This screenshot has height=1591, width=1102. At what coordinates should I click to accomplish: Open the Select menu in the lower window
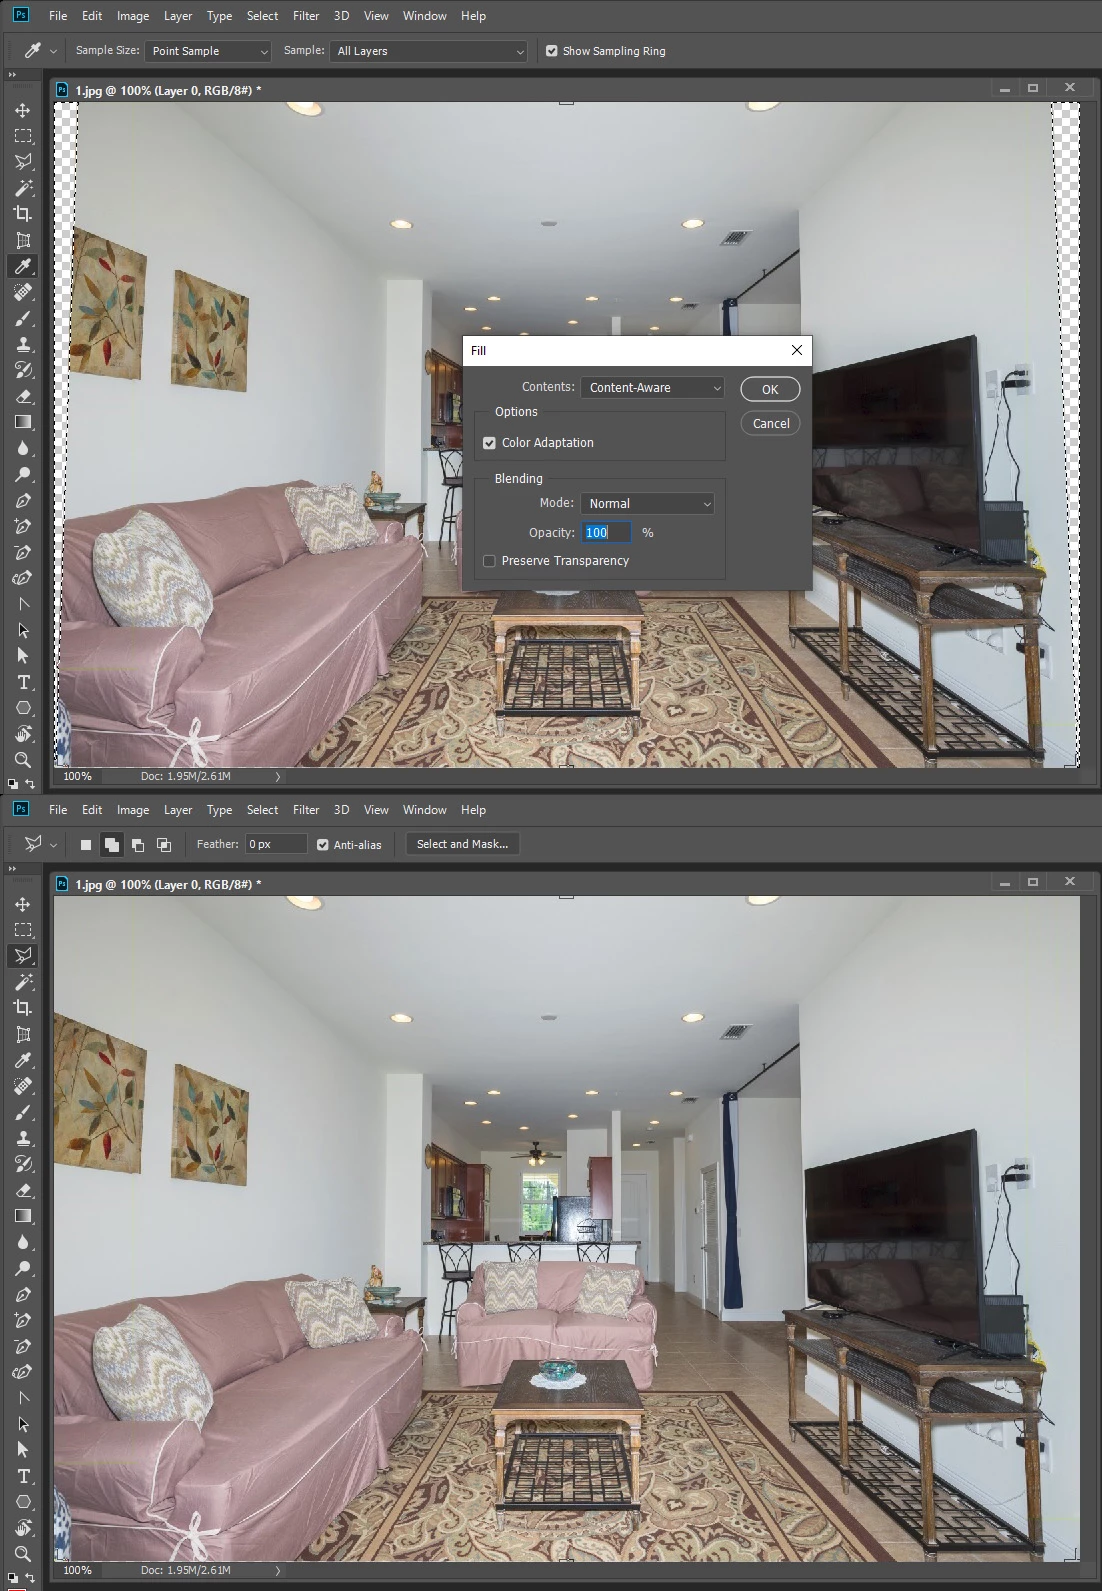(262, 810)
